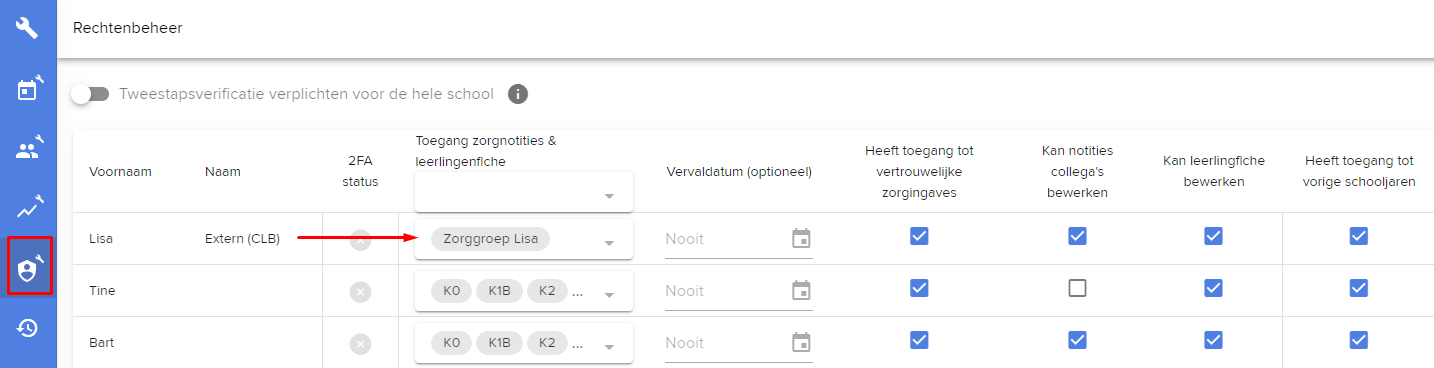Click the info icon beside Tweestapsverificatie
Image resolution: width=1434 pixels, height=368 pixels.
(517, 94)
